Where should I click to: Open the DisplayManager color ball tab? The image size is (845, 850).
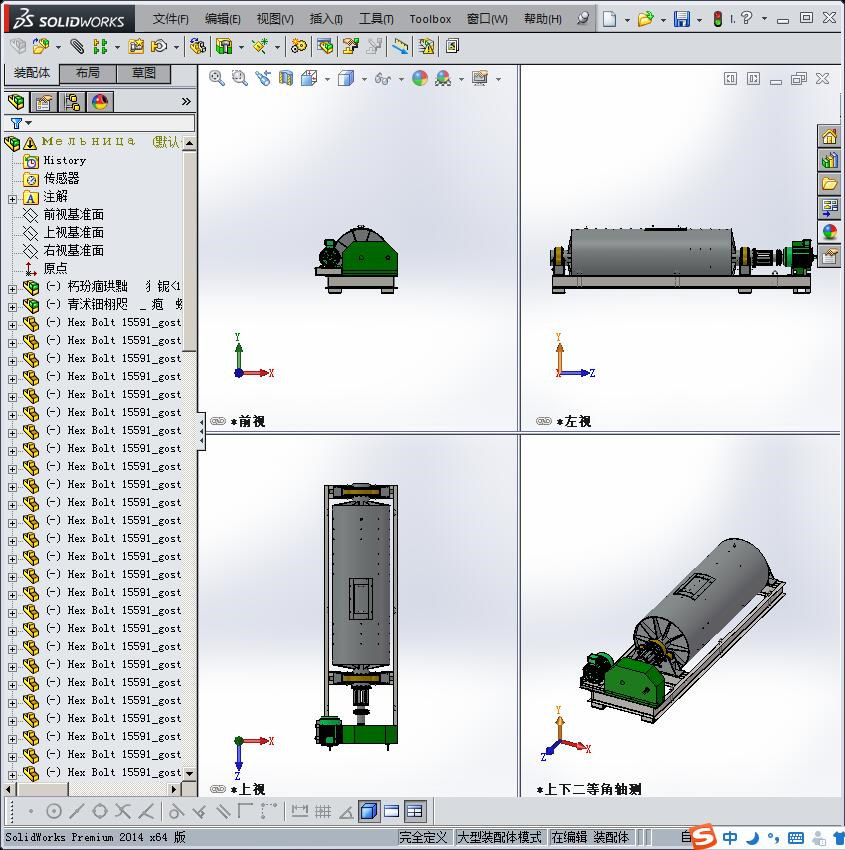(100, 102)
